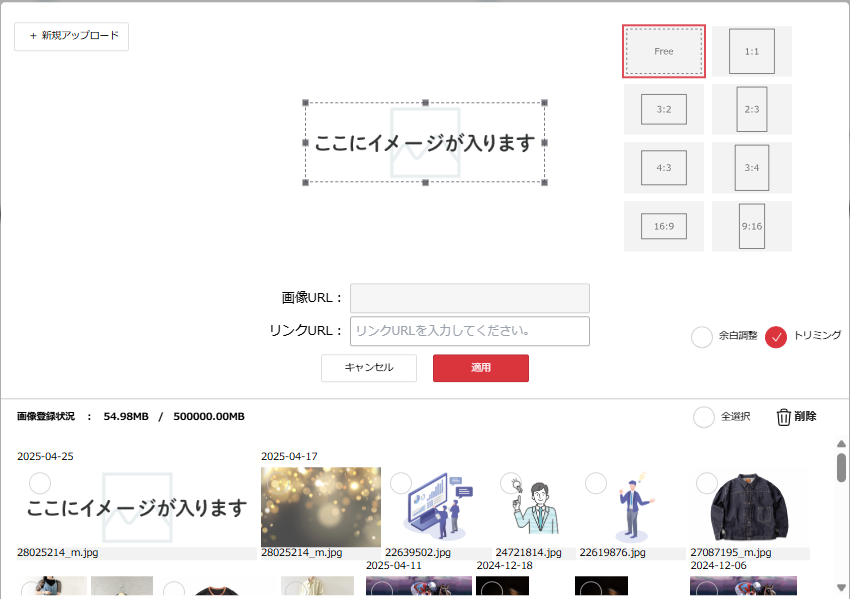The width and height of the screenshot is (850, 599).
Task: Enable the 余白調整 radio option
Action: [702, 337]
